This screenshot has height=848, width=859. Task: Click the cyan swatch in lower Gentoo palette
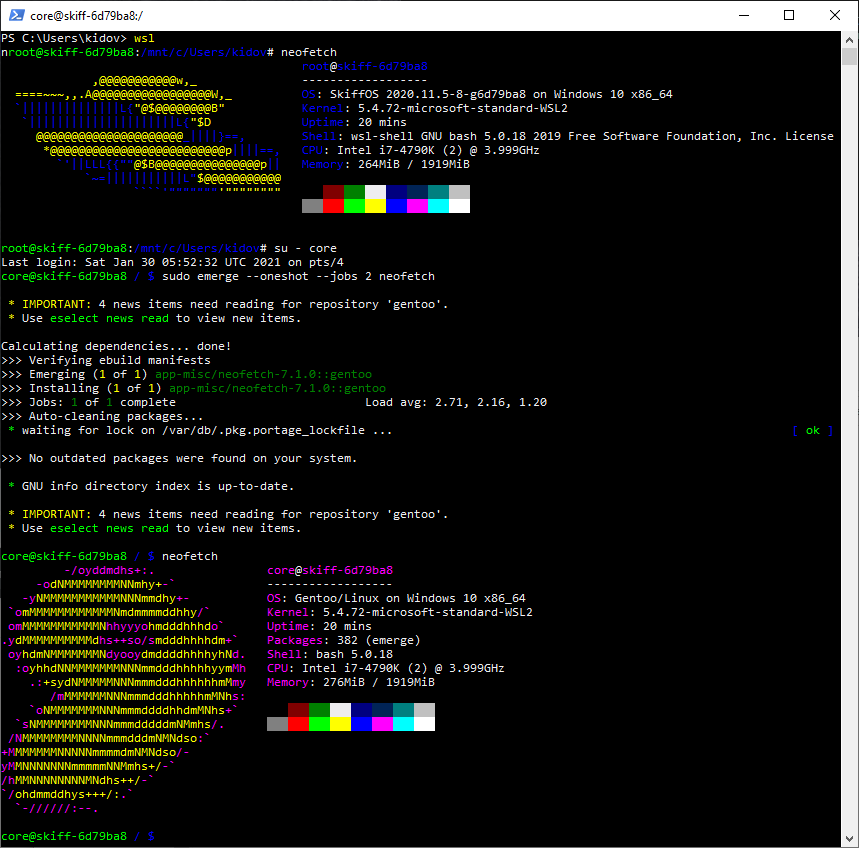[403, 724]
